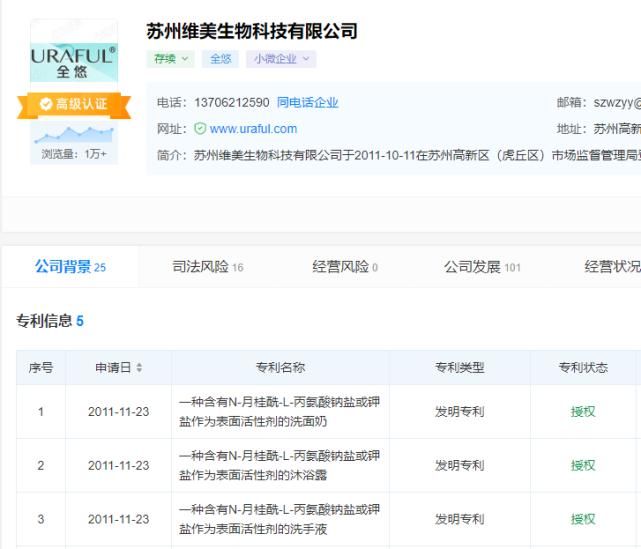Click application date in row 3

tap(119, 519)
